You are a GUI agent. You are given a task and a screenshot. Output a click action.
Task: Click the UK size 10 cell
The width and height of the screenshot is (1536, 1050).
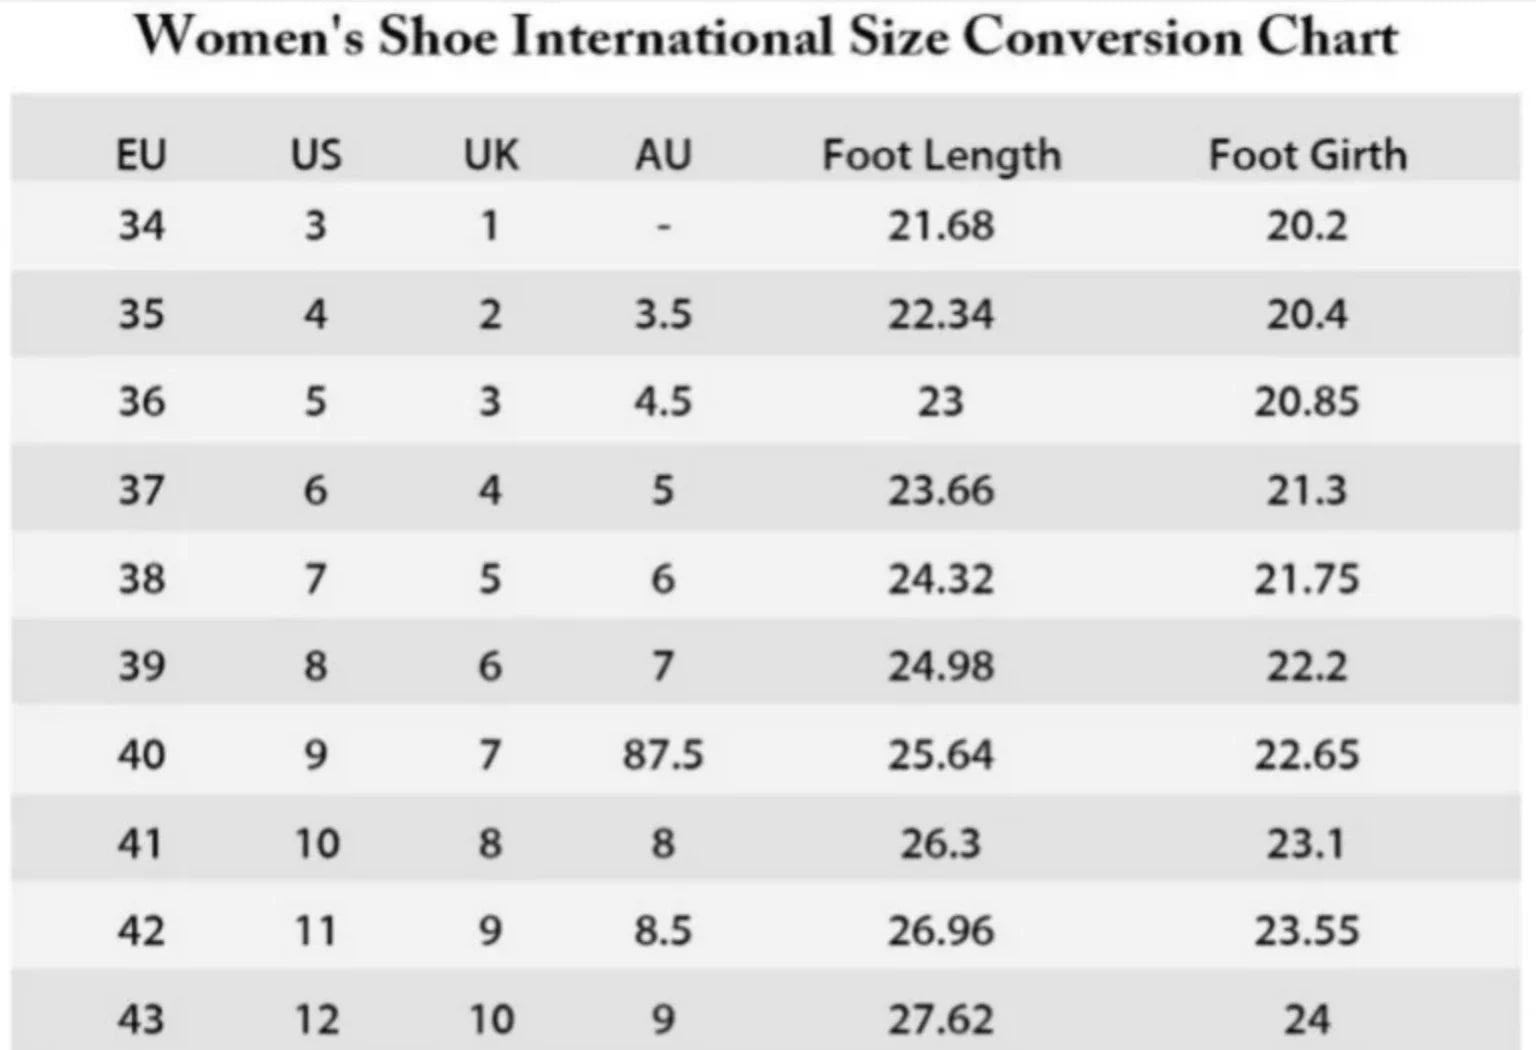491,1020
